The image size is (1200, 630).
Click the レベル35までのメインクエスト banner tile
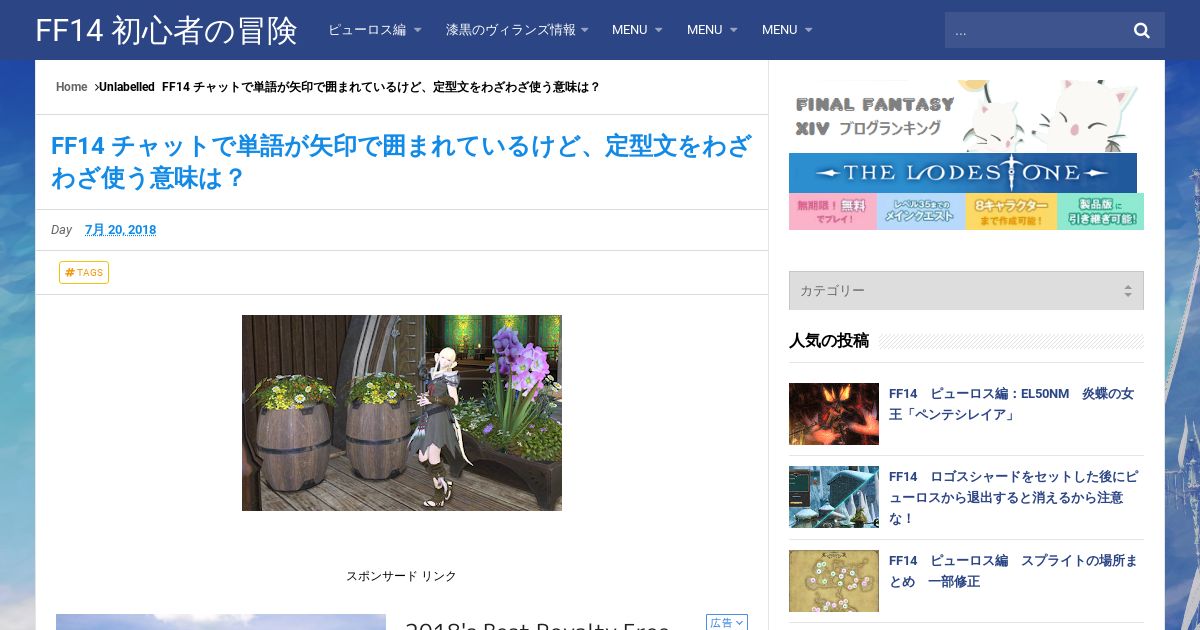(x=921, y=212)
